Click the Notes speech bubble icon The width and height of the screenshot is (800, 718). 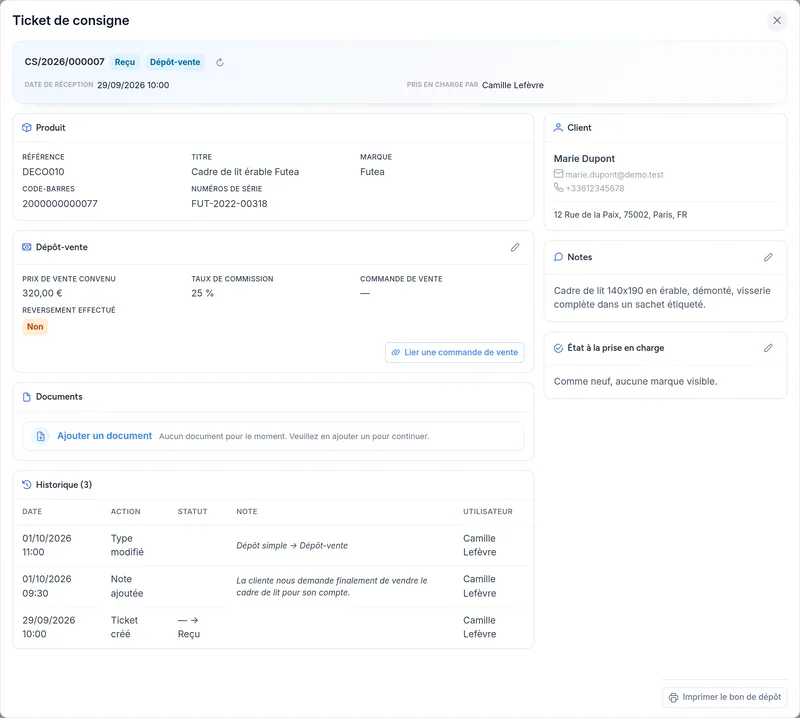coord(558,257)
